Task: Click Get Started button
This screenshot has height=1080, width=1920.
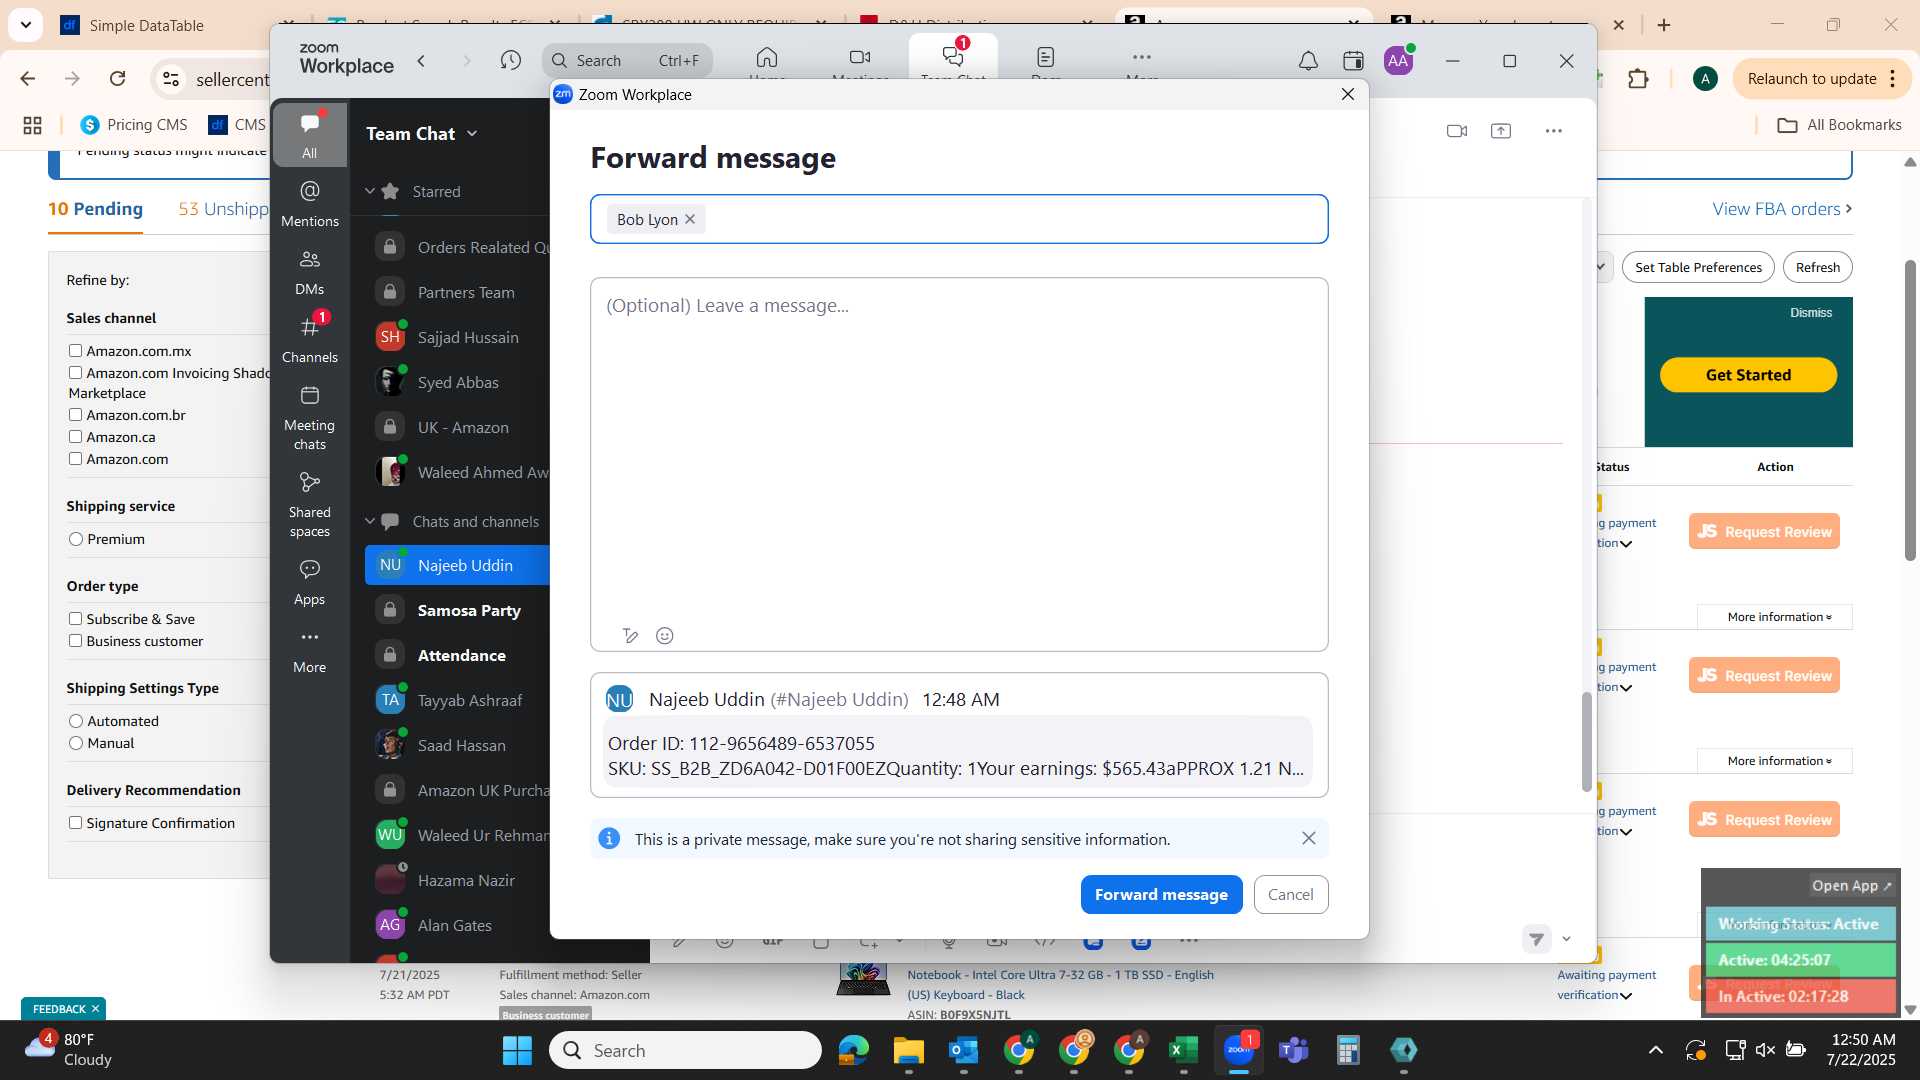Action: tap(1748, 375)
